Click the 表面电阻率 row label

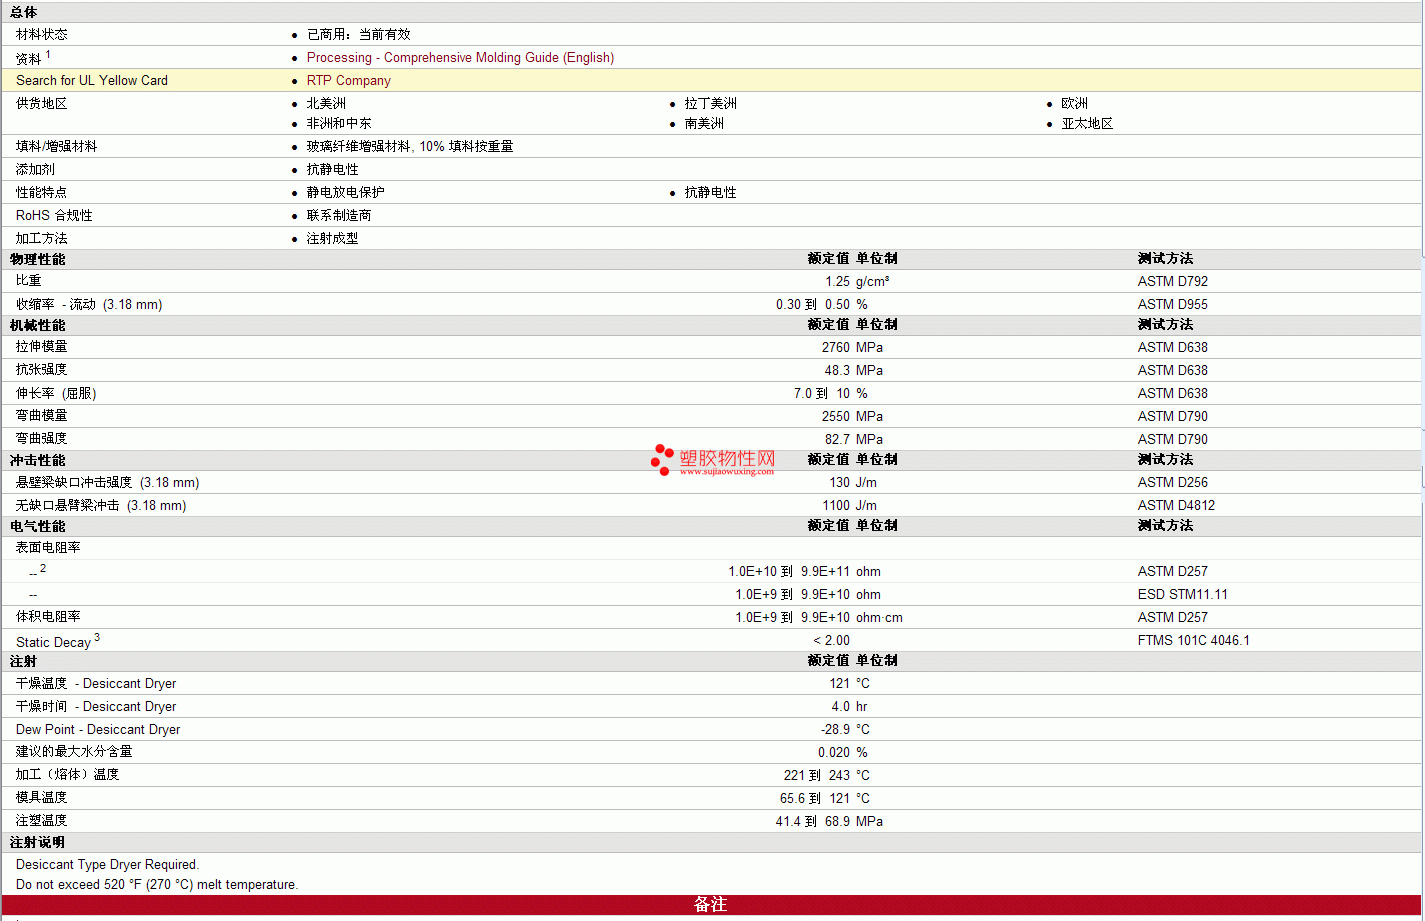click(x=49, y=548)
